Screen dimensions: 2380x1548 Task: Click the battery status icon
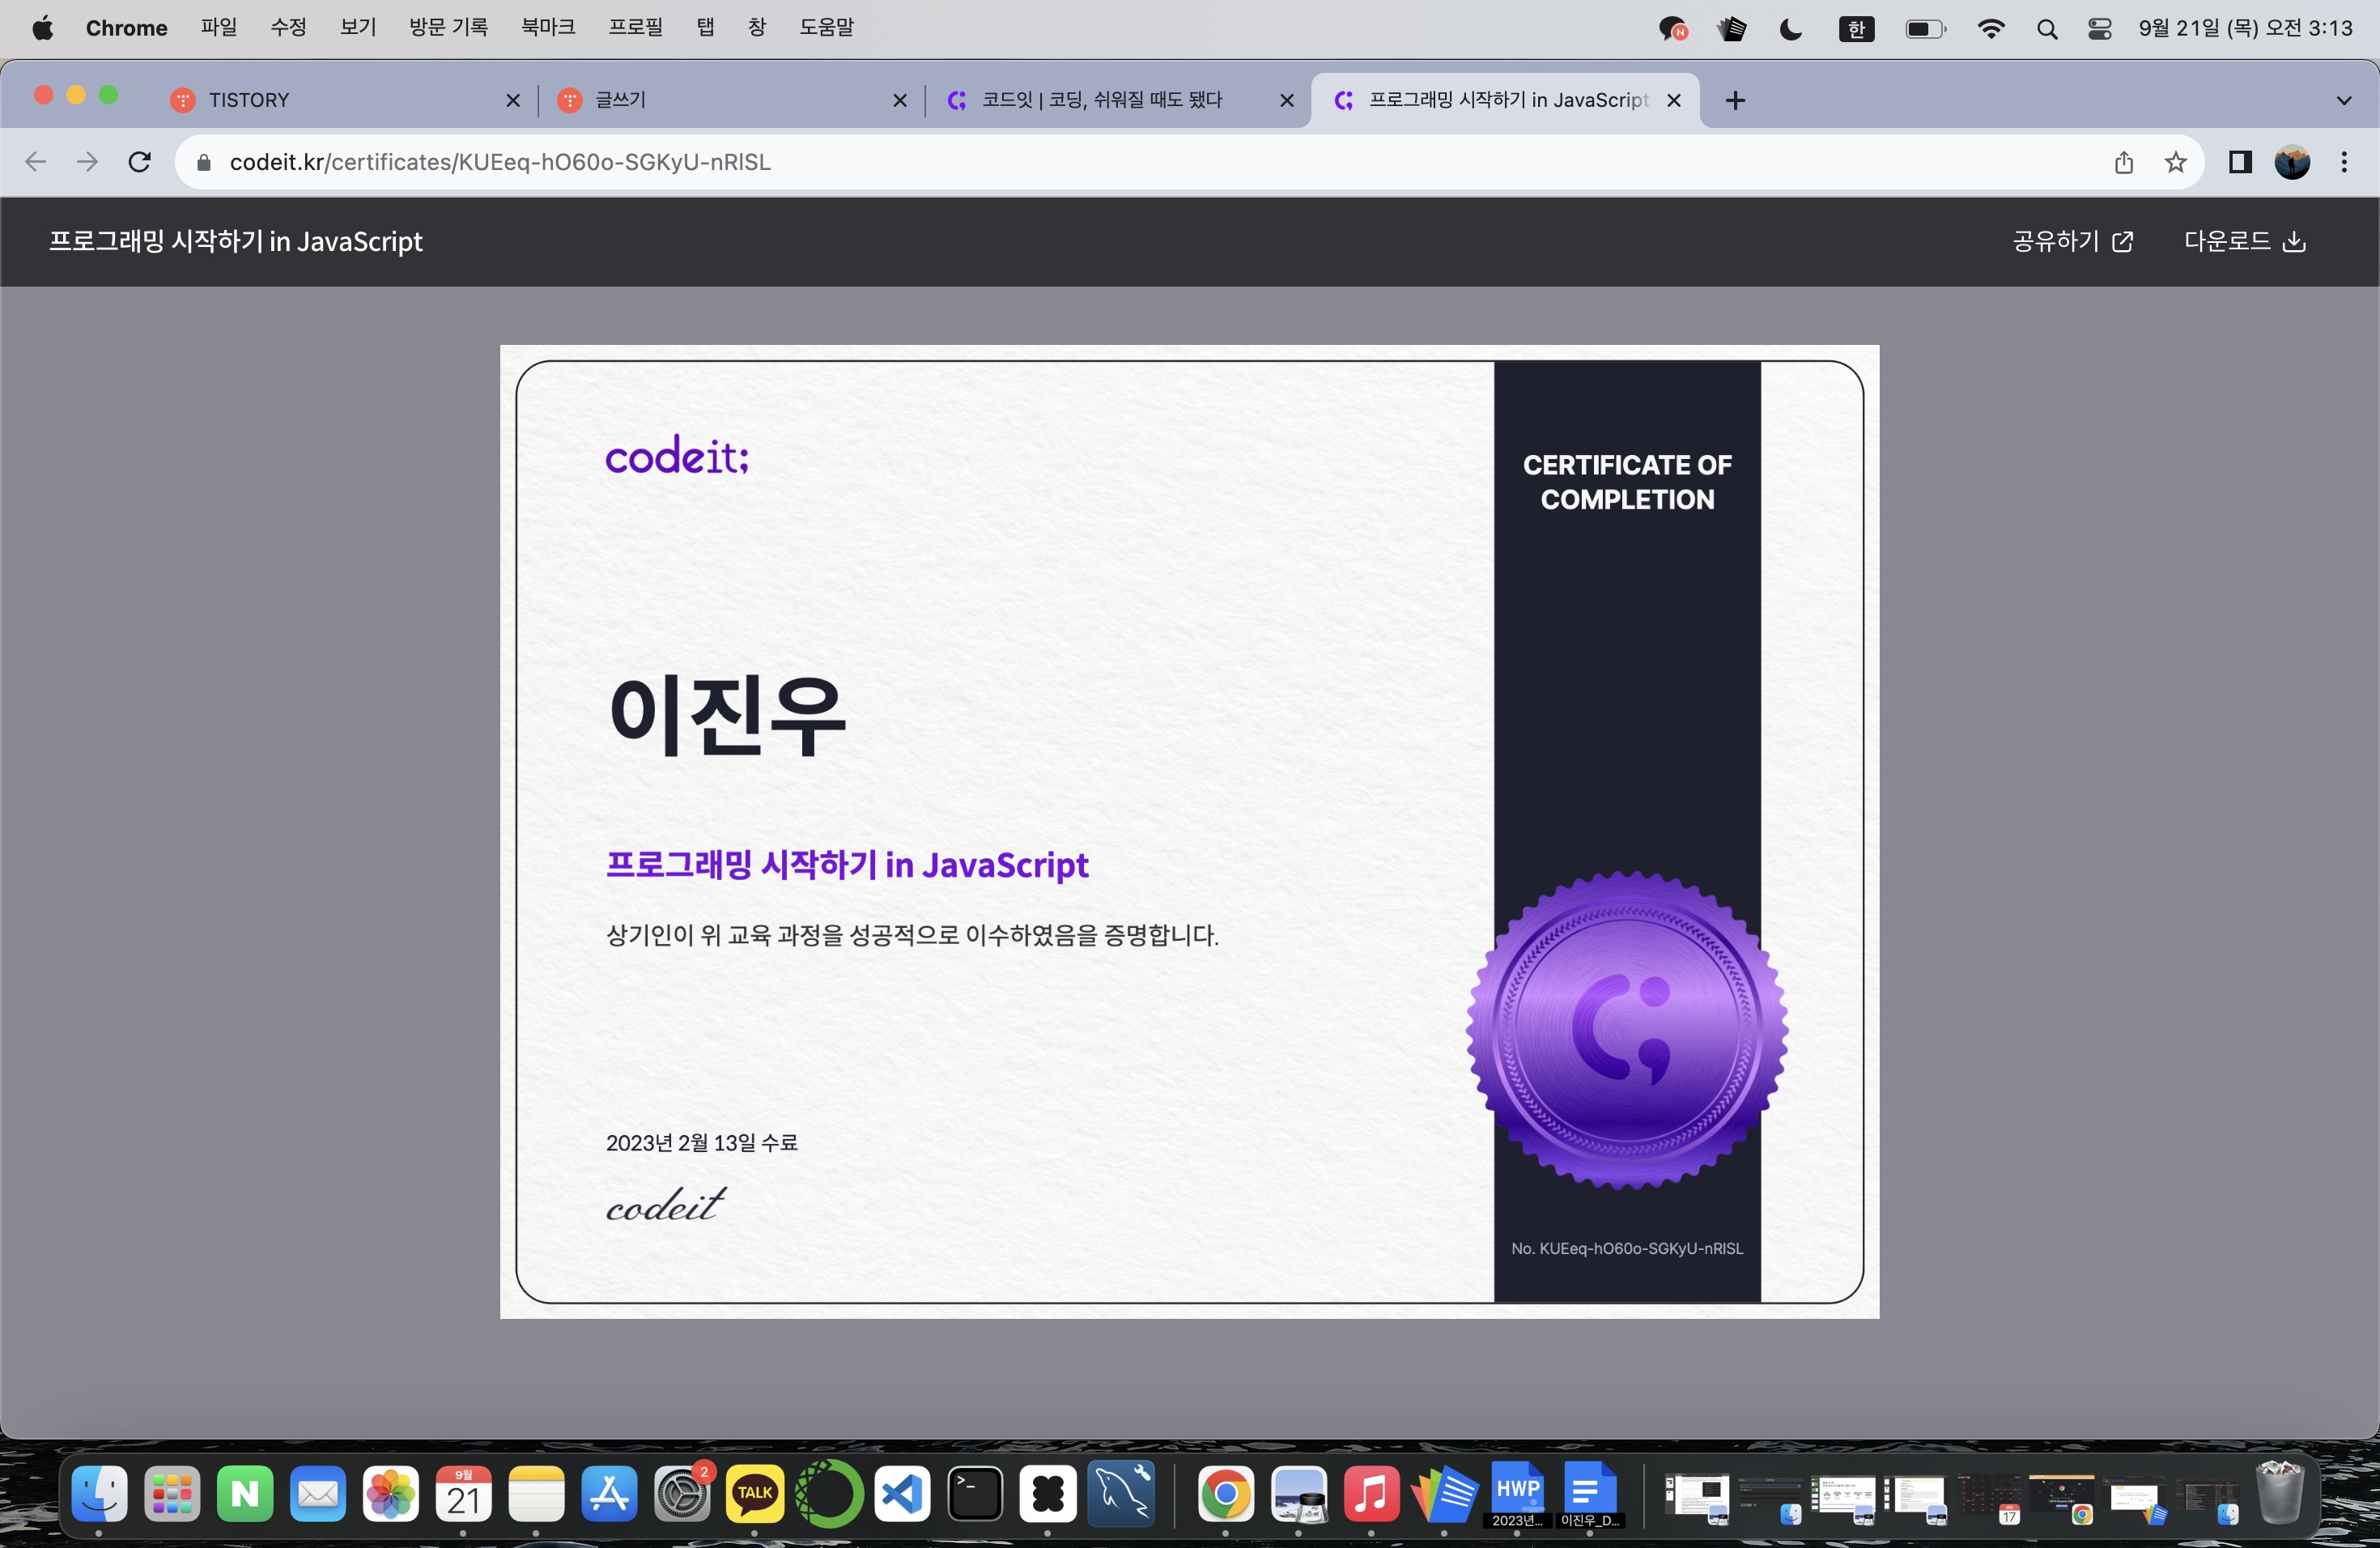[x=1925, y=29]
